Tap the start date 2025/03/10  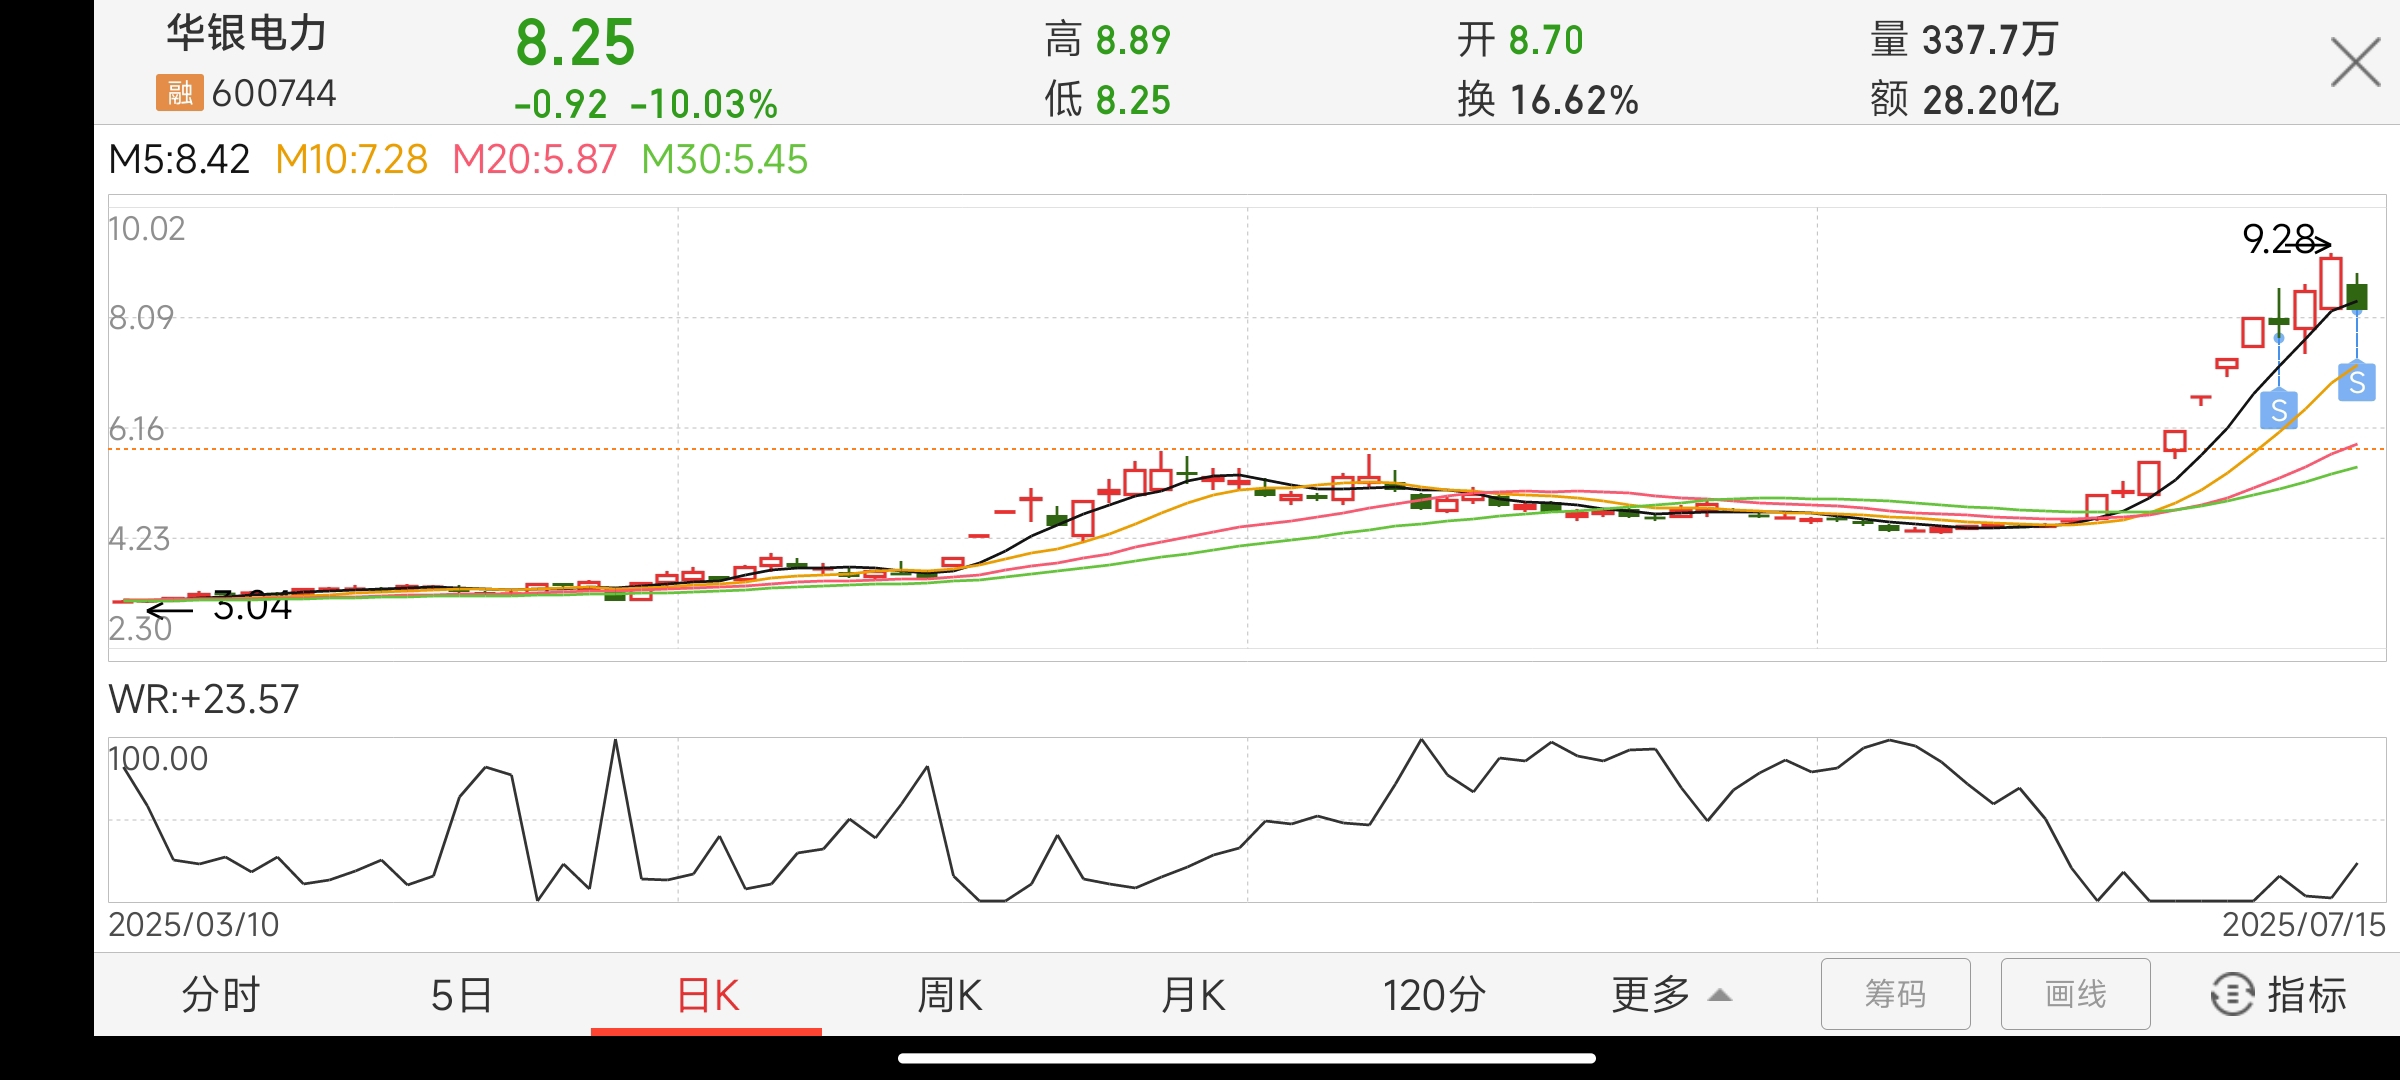(194, 924)
